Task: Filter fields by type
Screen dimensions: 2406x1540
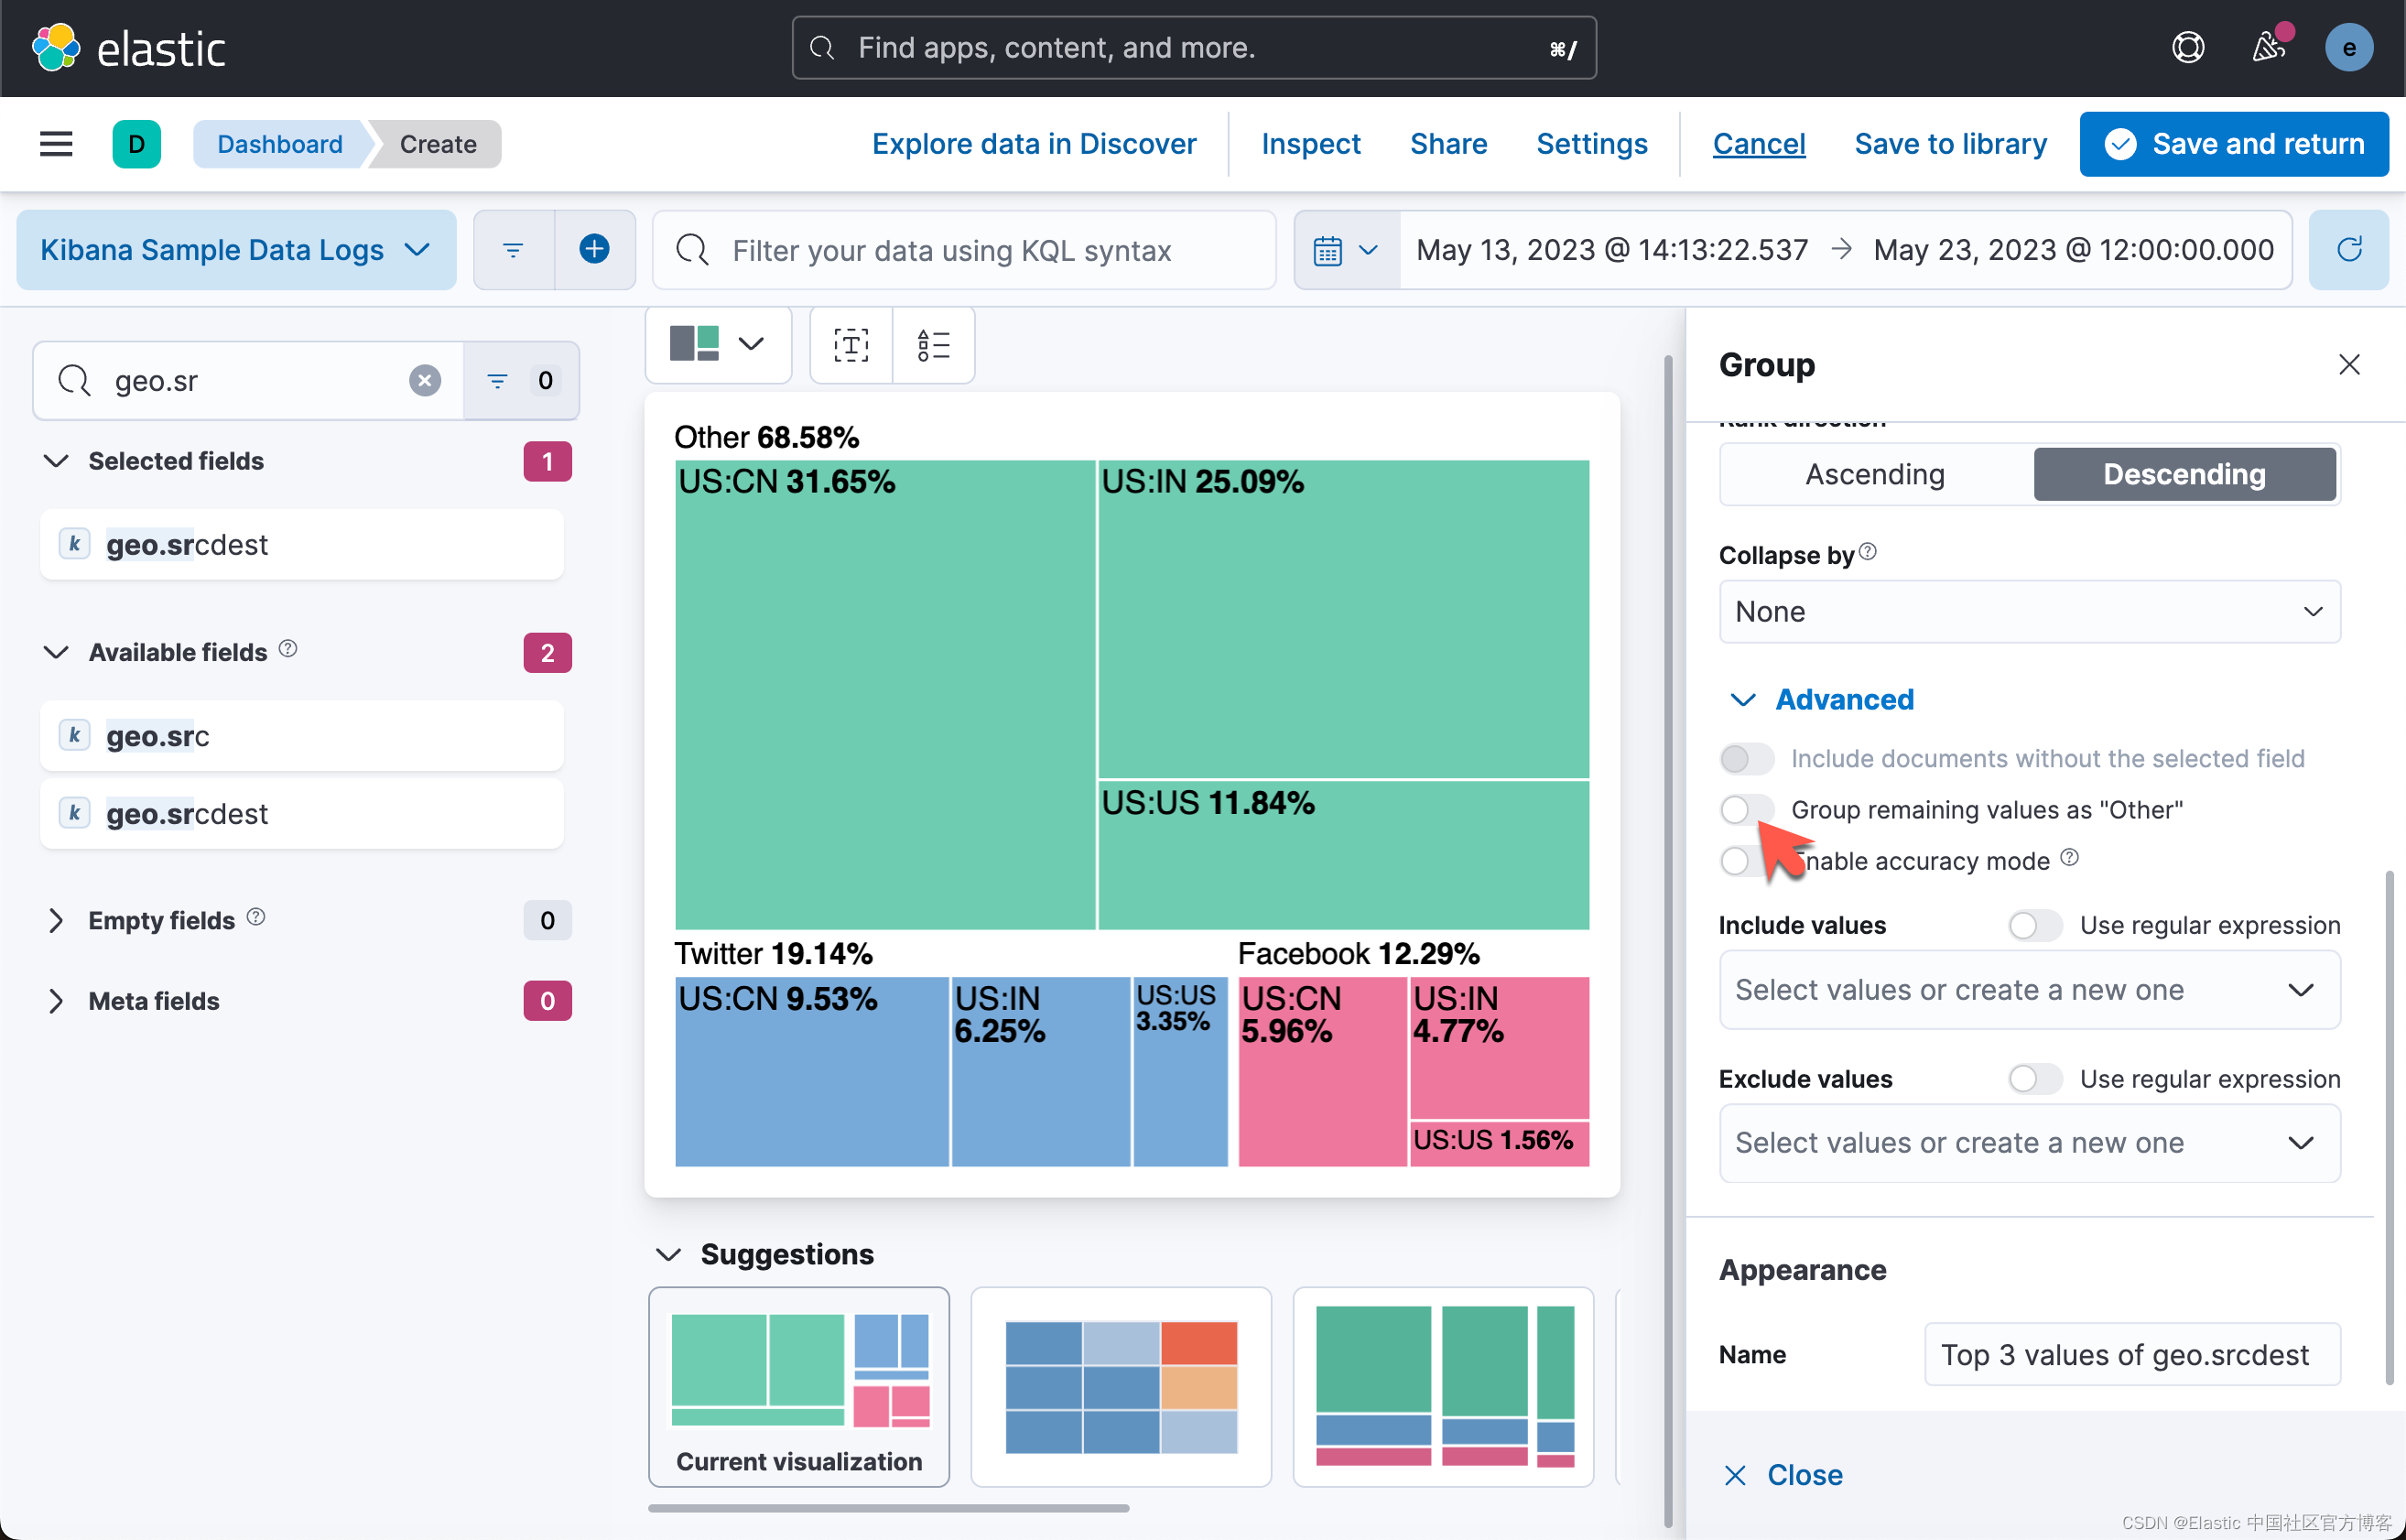Action: click(521, 381)
